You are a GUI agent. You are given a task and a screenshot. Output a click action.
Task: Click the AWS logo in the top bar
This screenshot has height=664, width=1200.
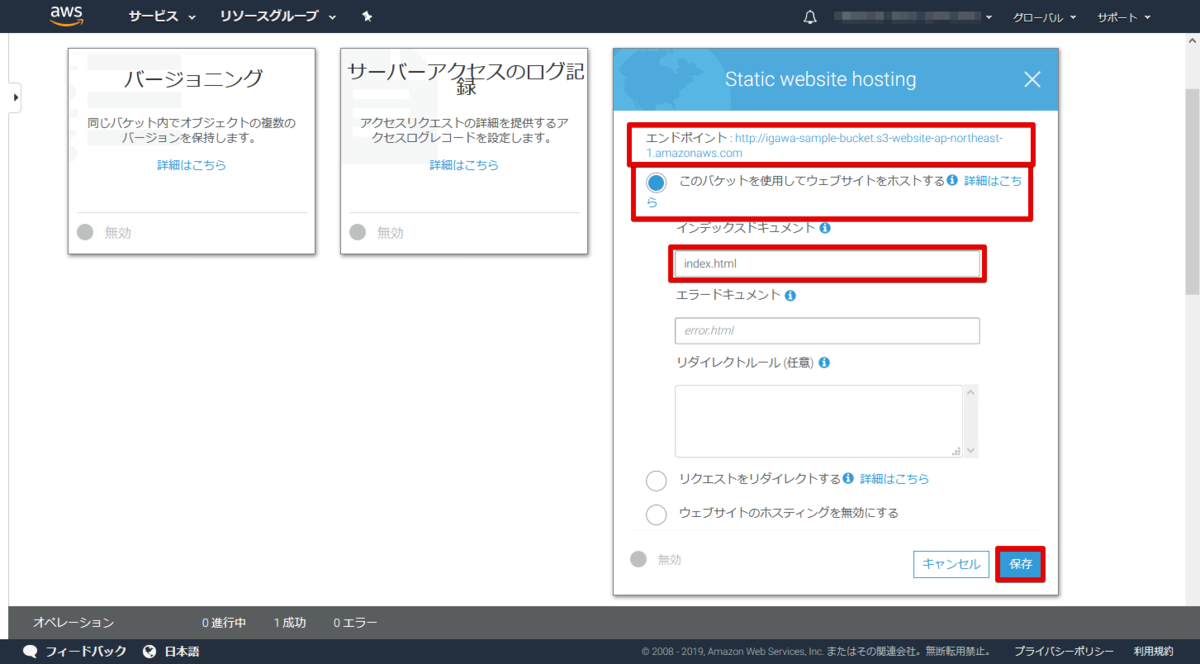(66, 16)
